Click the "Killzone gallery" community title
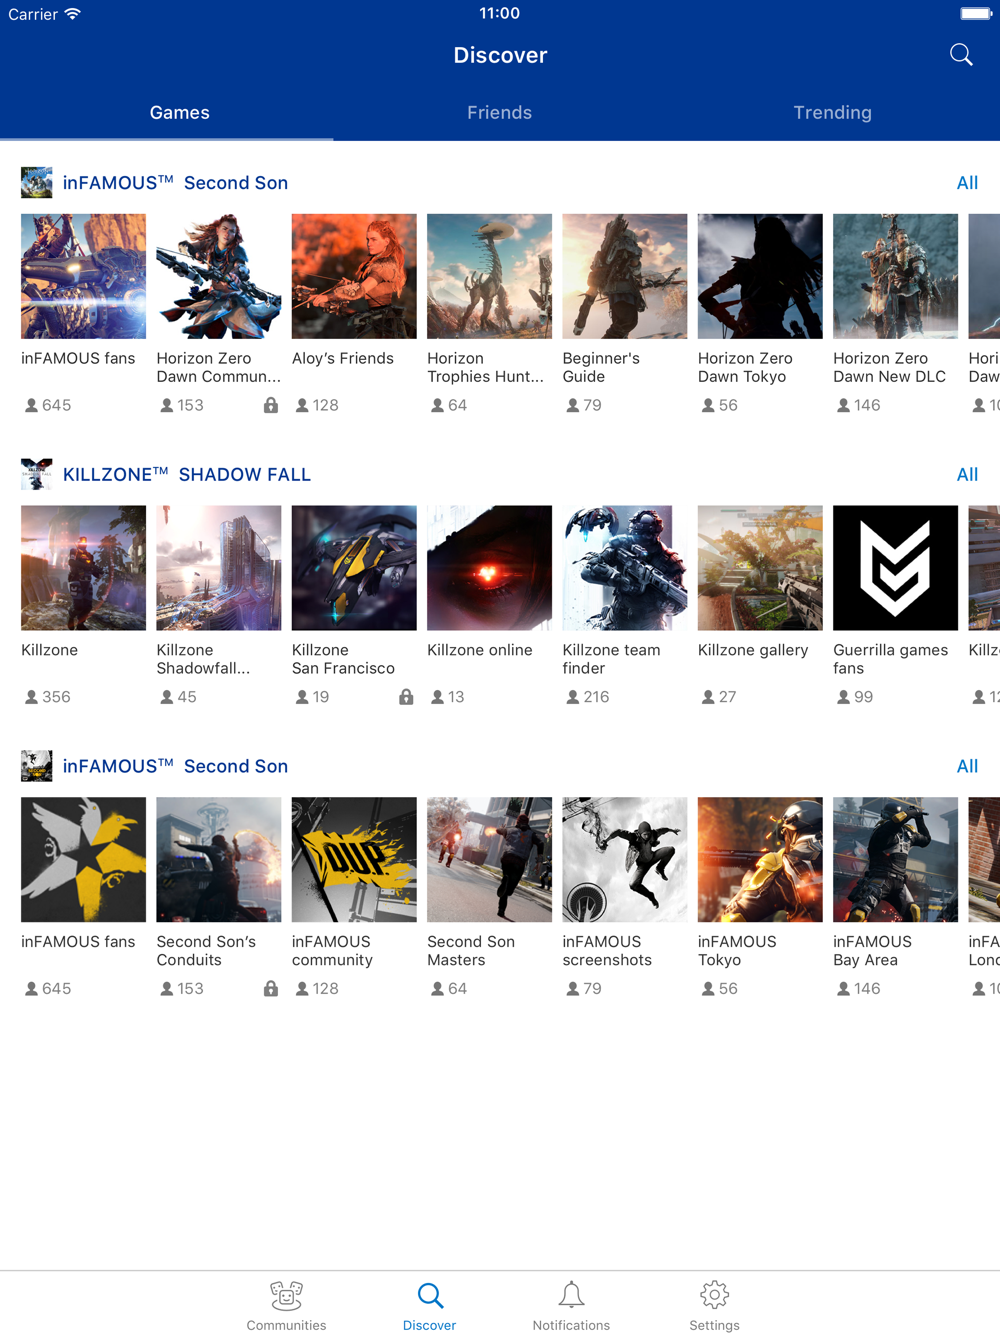The height and width of the screenshot is (1334, 1000). point(753,650)
